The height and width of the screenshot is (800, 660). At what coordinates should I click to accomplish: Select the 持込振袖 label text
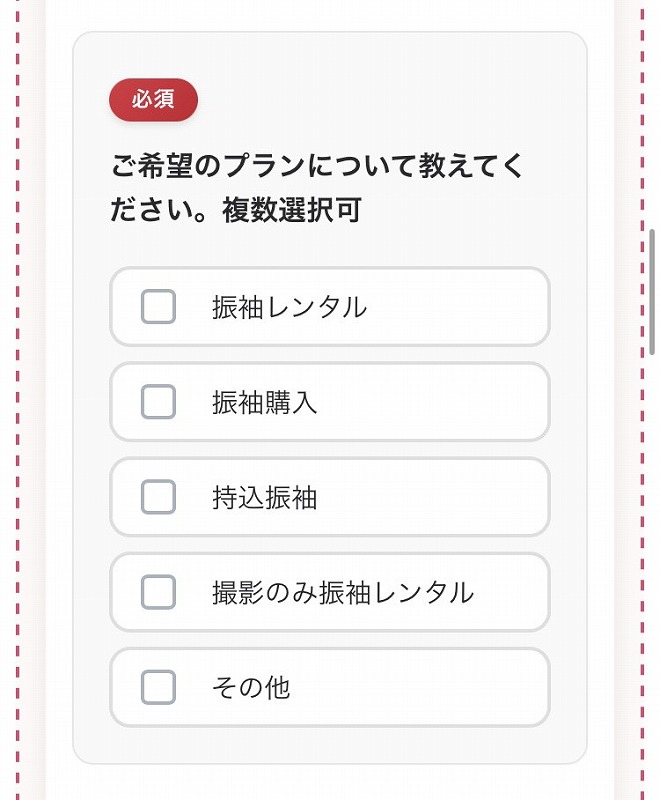pos(264,498)
